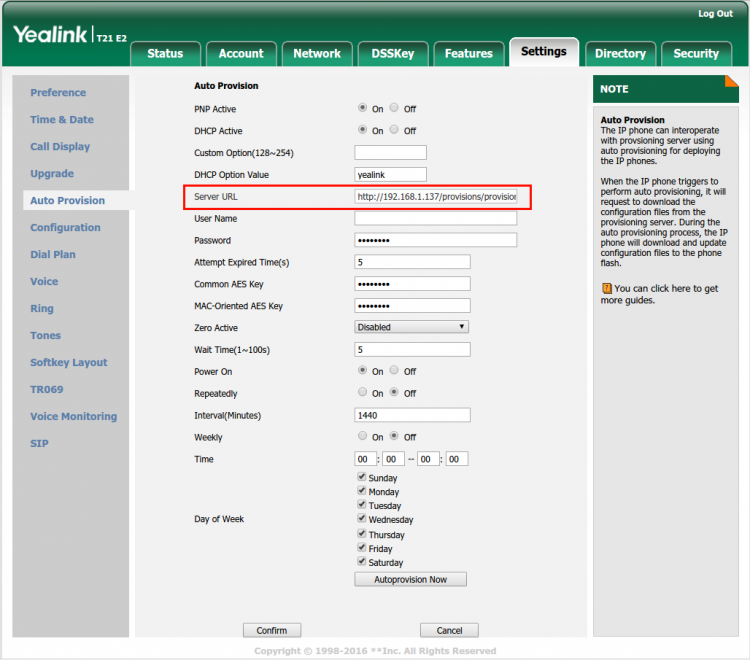Open the Zero Active dropdown
Image resolution: width=750 pixels, height=660 pixels.
click(x=412, y=327)
